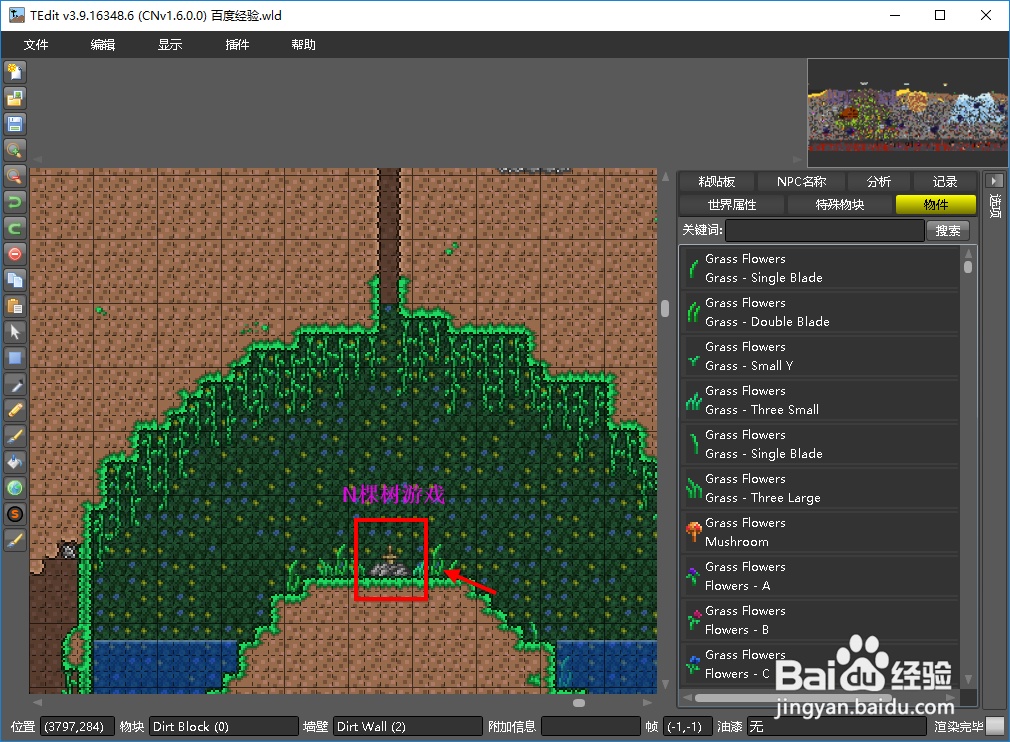Select the globe Point tool
1010x742 pixels.
(15, 488)
